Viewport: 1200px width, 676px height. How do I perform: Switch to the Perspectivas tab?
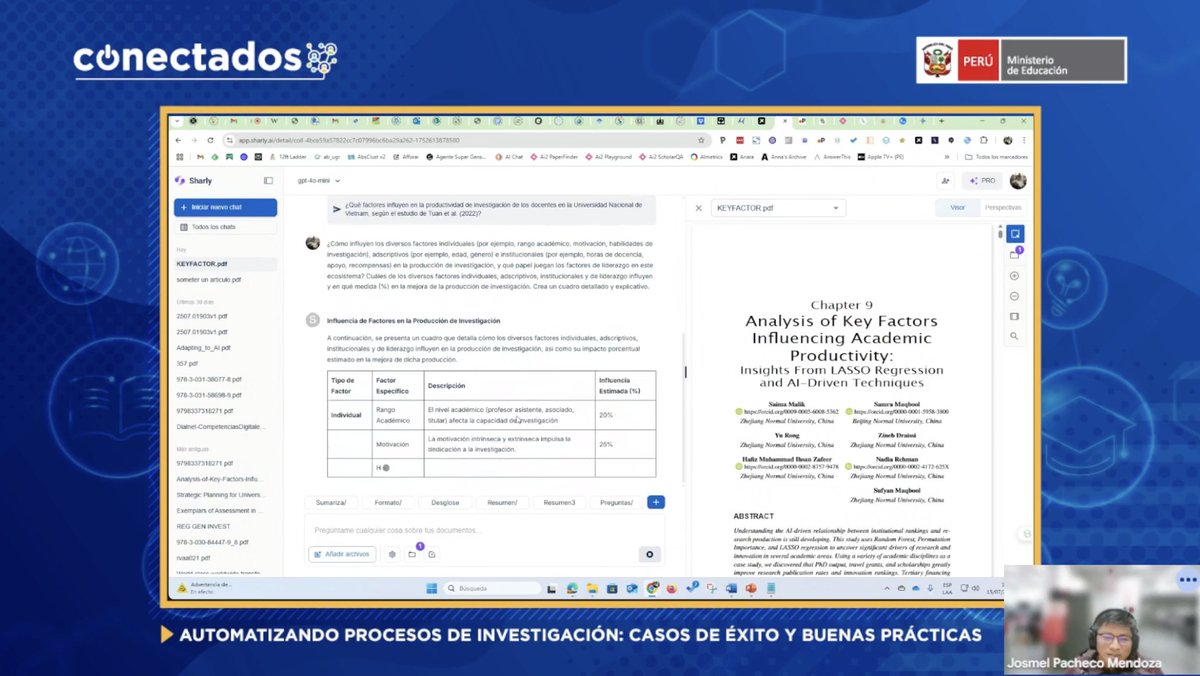click(x=1002, y=208)
